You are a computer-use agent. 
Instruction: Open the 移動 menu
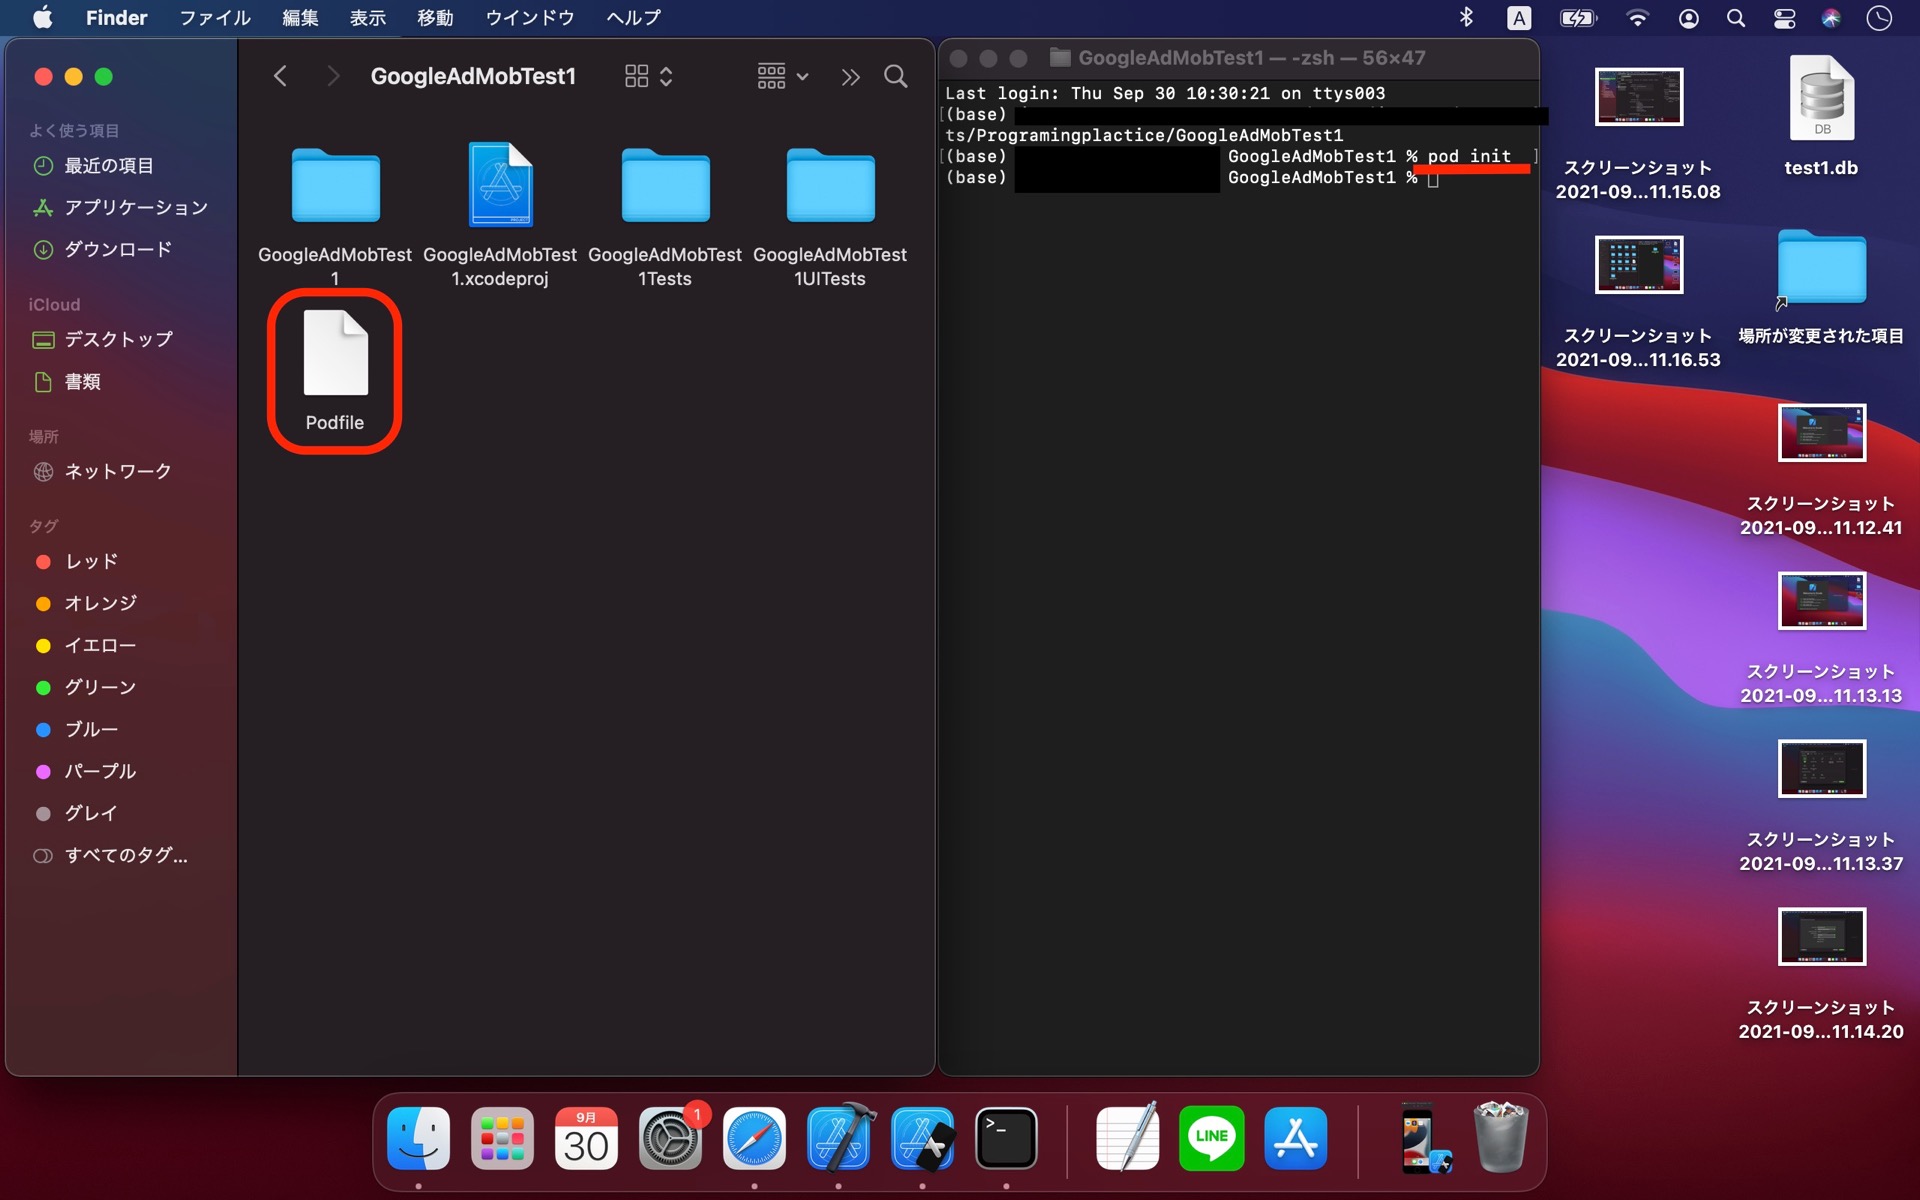pos(435,18)
